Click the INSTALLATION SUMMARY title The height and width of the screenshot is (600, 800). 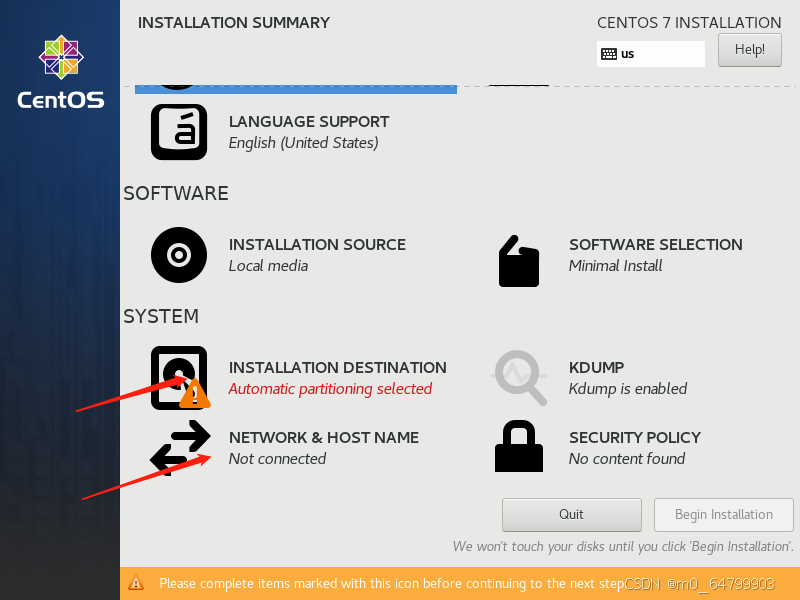[234, 23]
